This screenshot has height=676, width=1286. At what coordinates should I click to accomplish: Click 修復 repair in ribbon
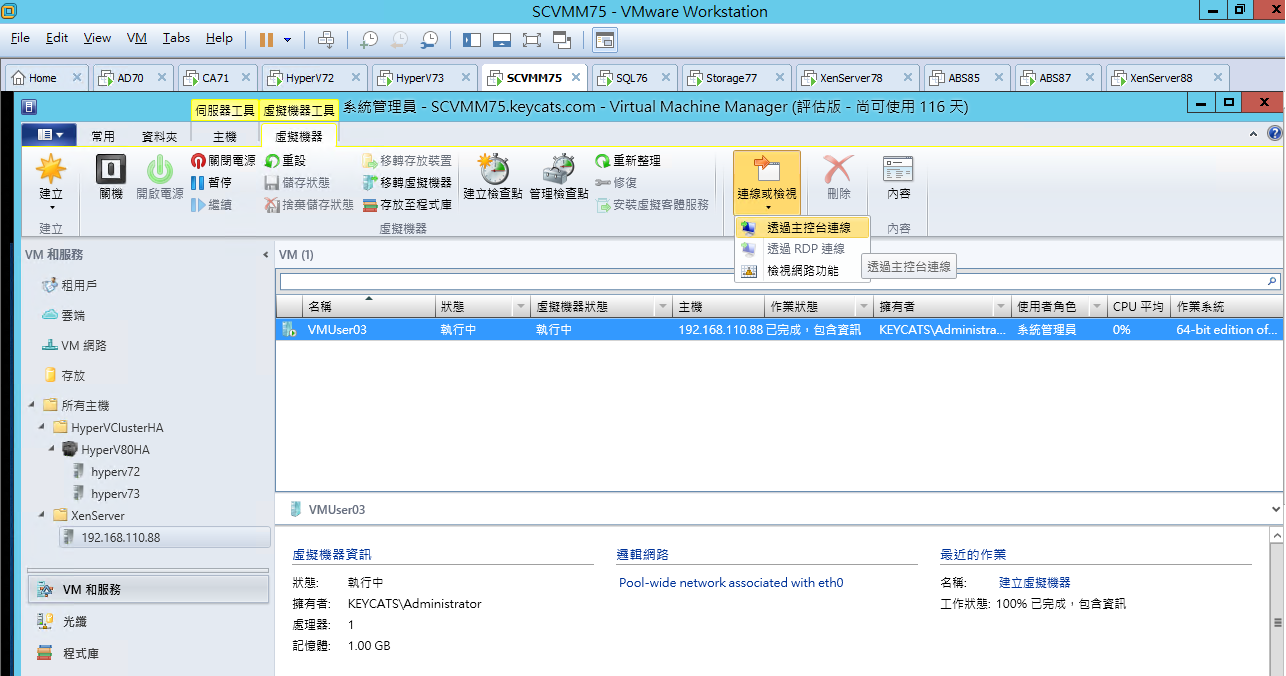pos(615,182)
